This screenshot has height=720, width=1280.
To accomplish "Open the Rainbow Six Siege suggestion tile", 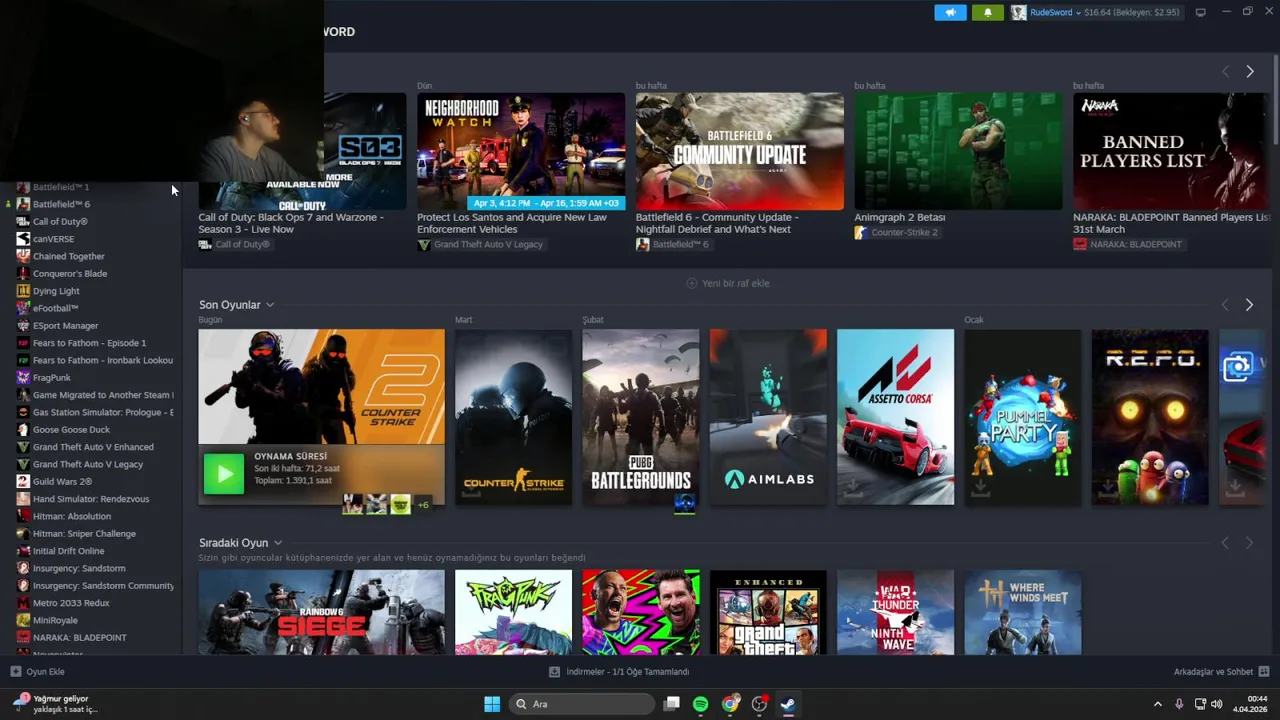I will point(321,612).
